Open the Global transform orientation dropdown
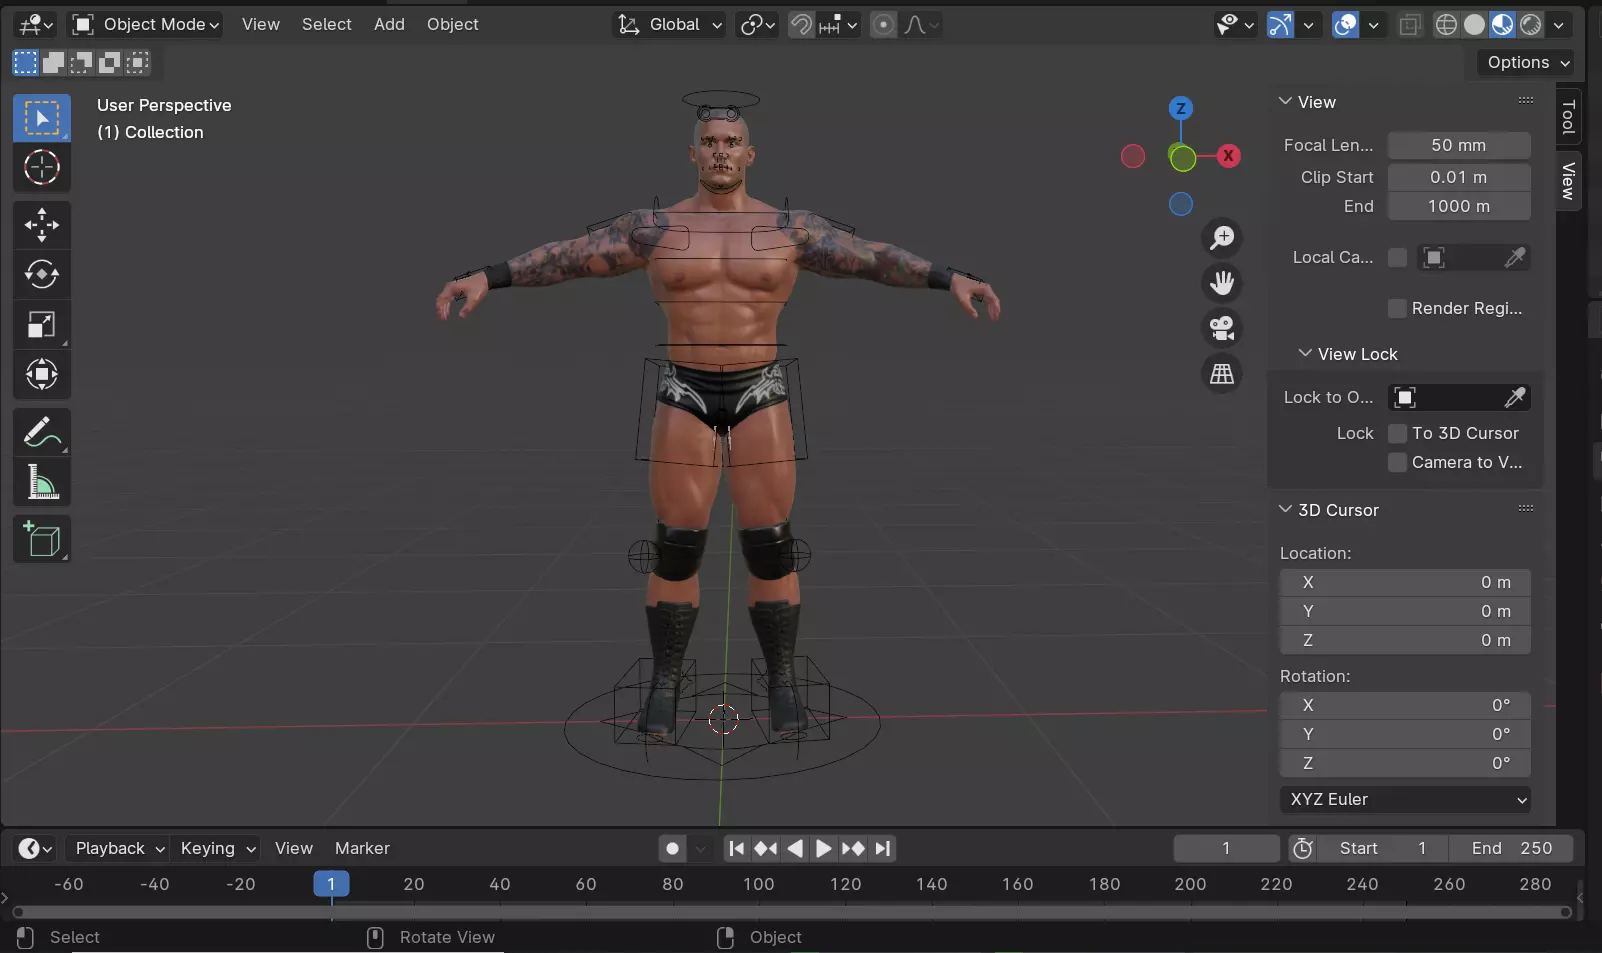The image size is (1602, 953). (669, 24)
